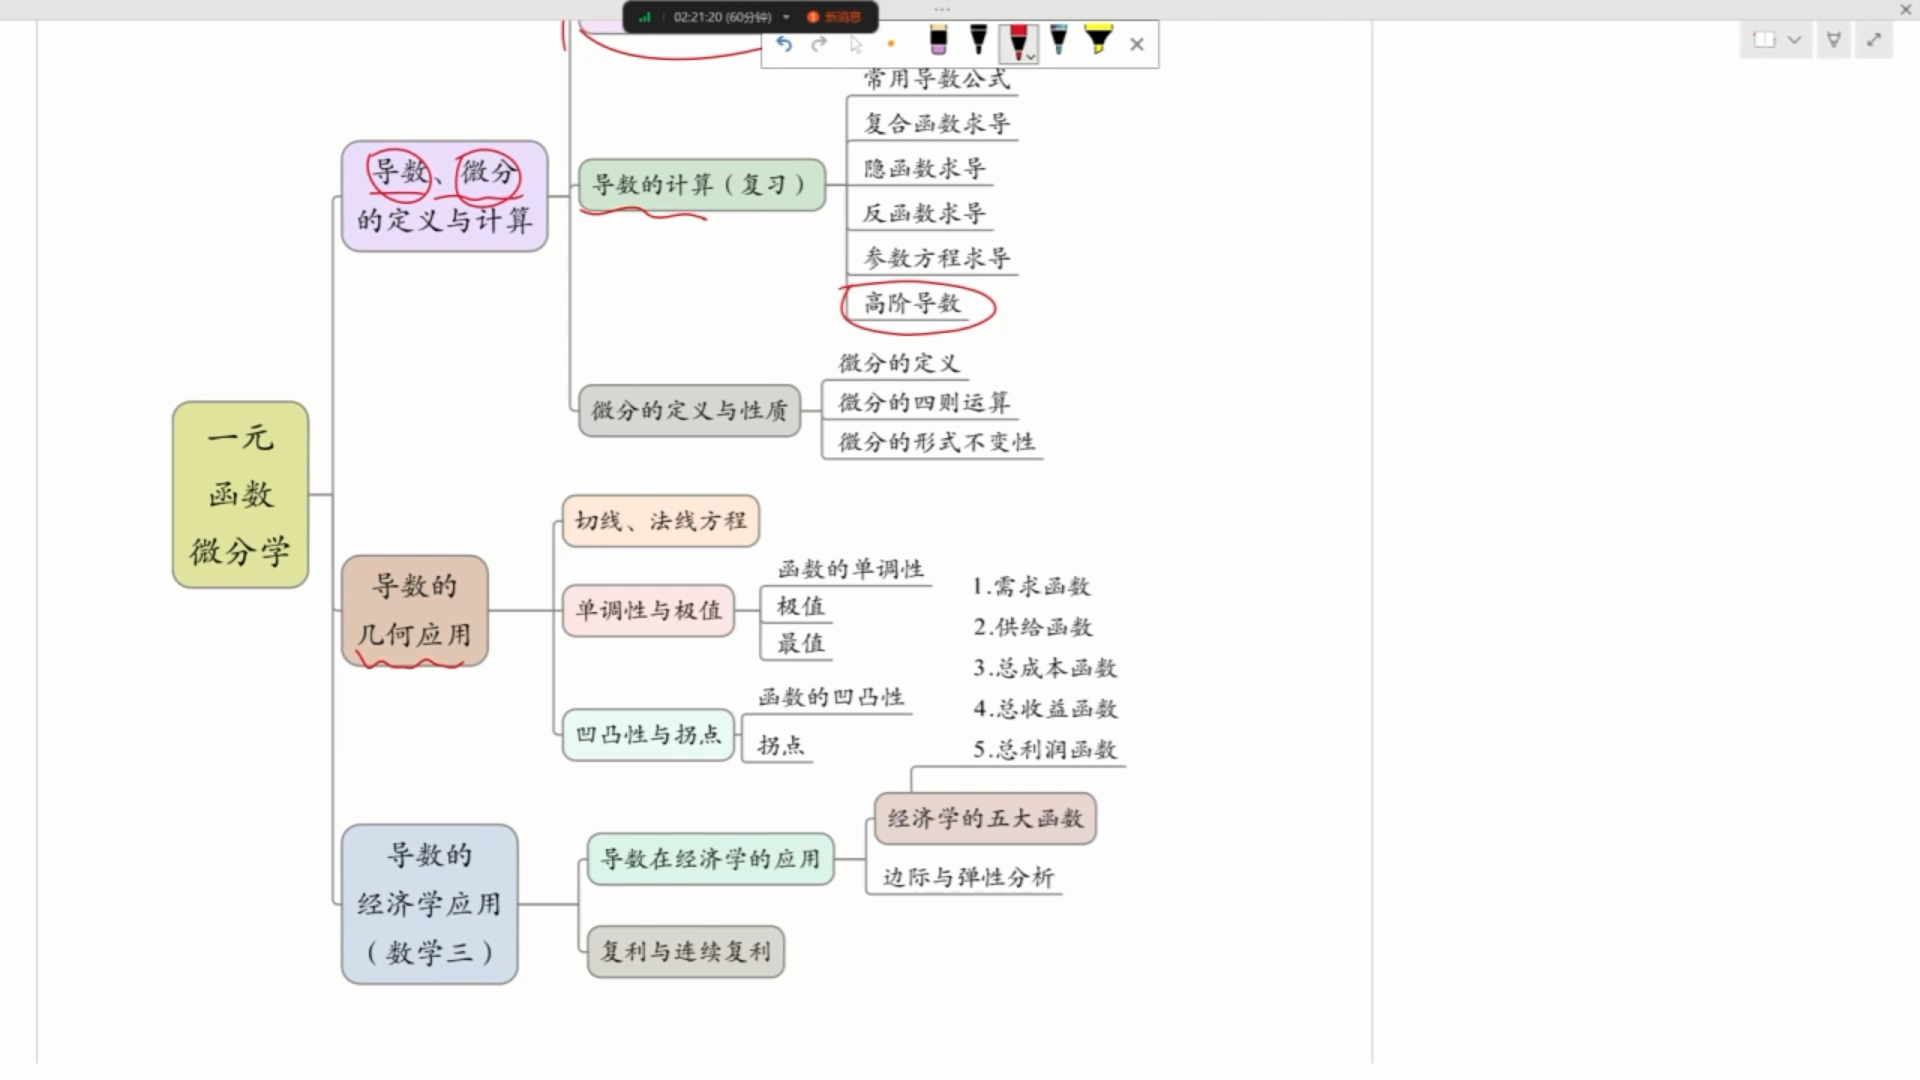Click the gray node 微分的定义与性质
Screen dimensions: 1920x1080
click(x=690, y=410)
